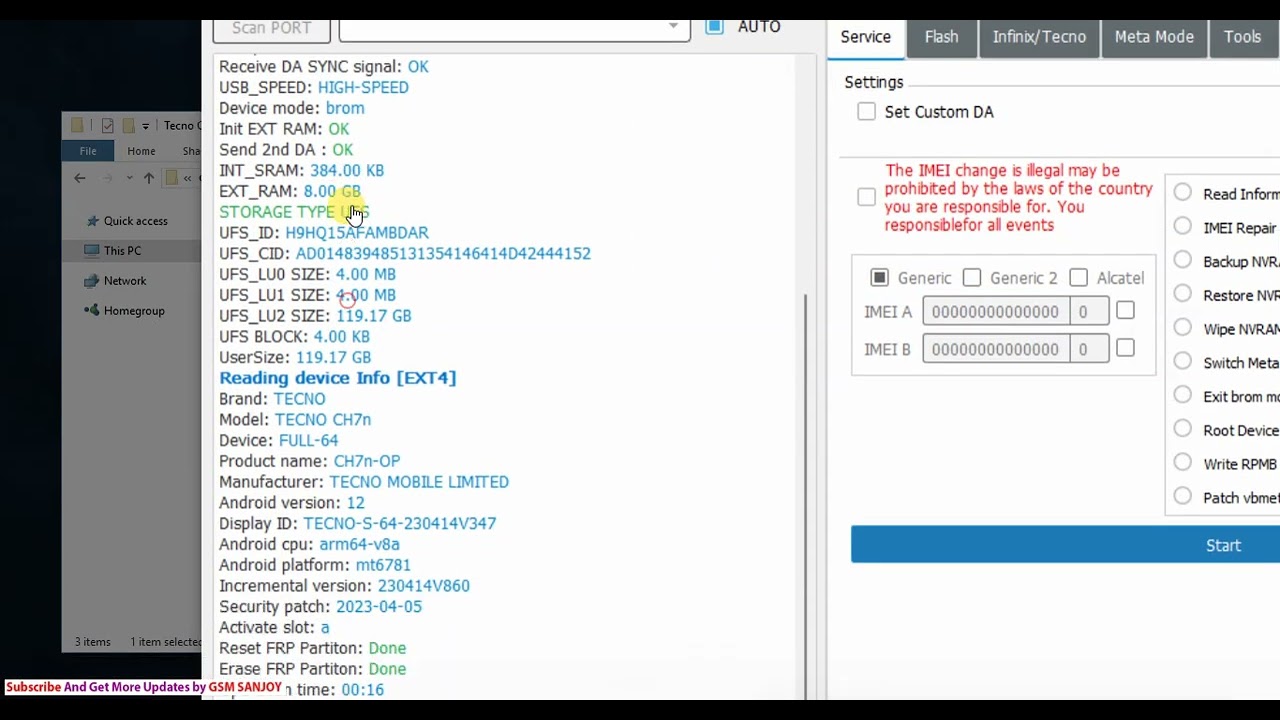Image resolution: width=1280 pixels, height=720 pixels.
Task: Open File menu in Explorer window
Action: (88, 151)
